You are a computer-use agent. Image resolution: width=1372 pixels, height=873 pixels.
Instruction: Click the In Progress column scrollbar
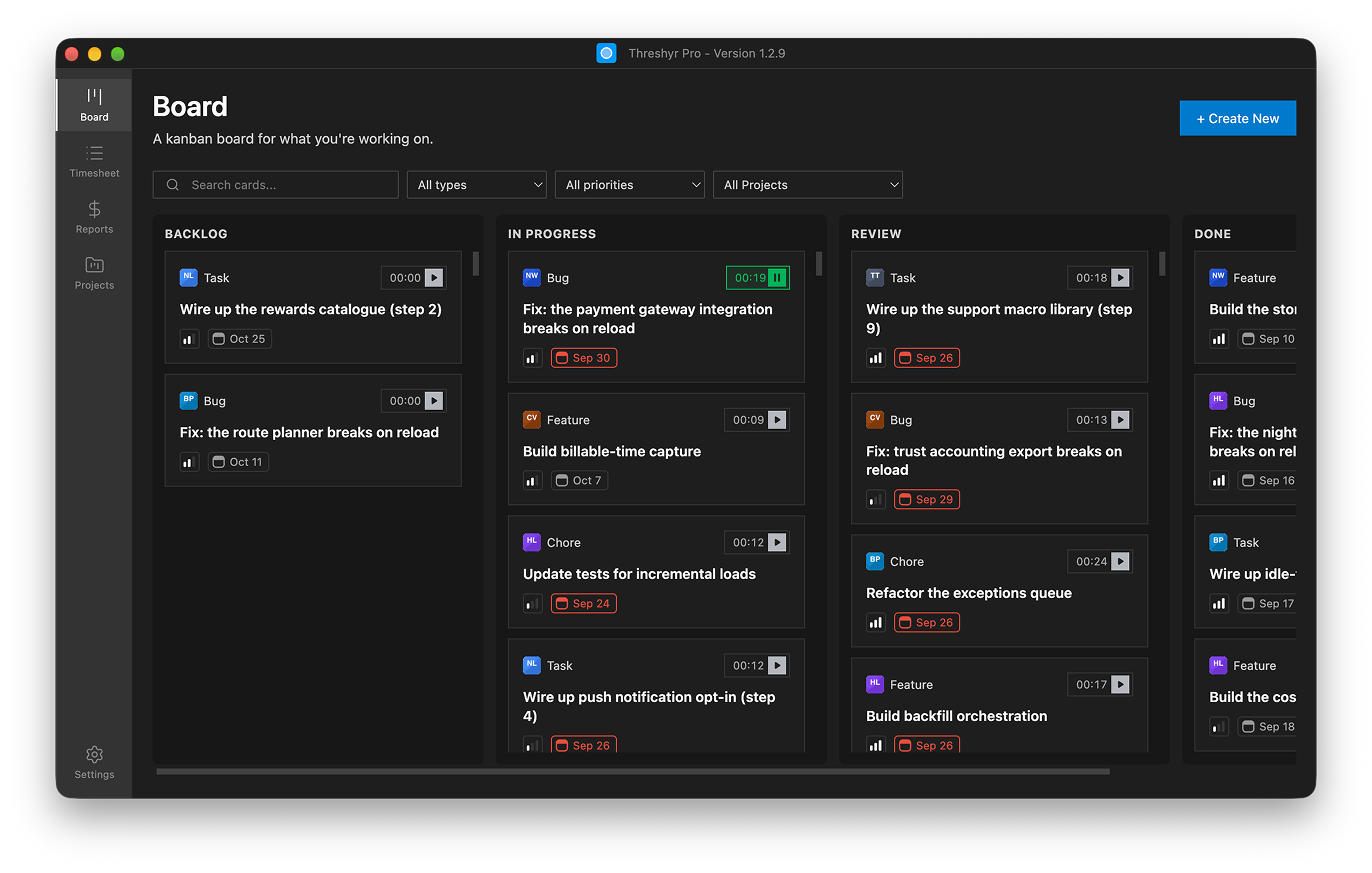[819, 263]
